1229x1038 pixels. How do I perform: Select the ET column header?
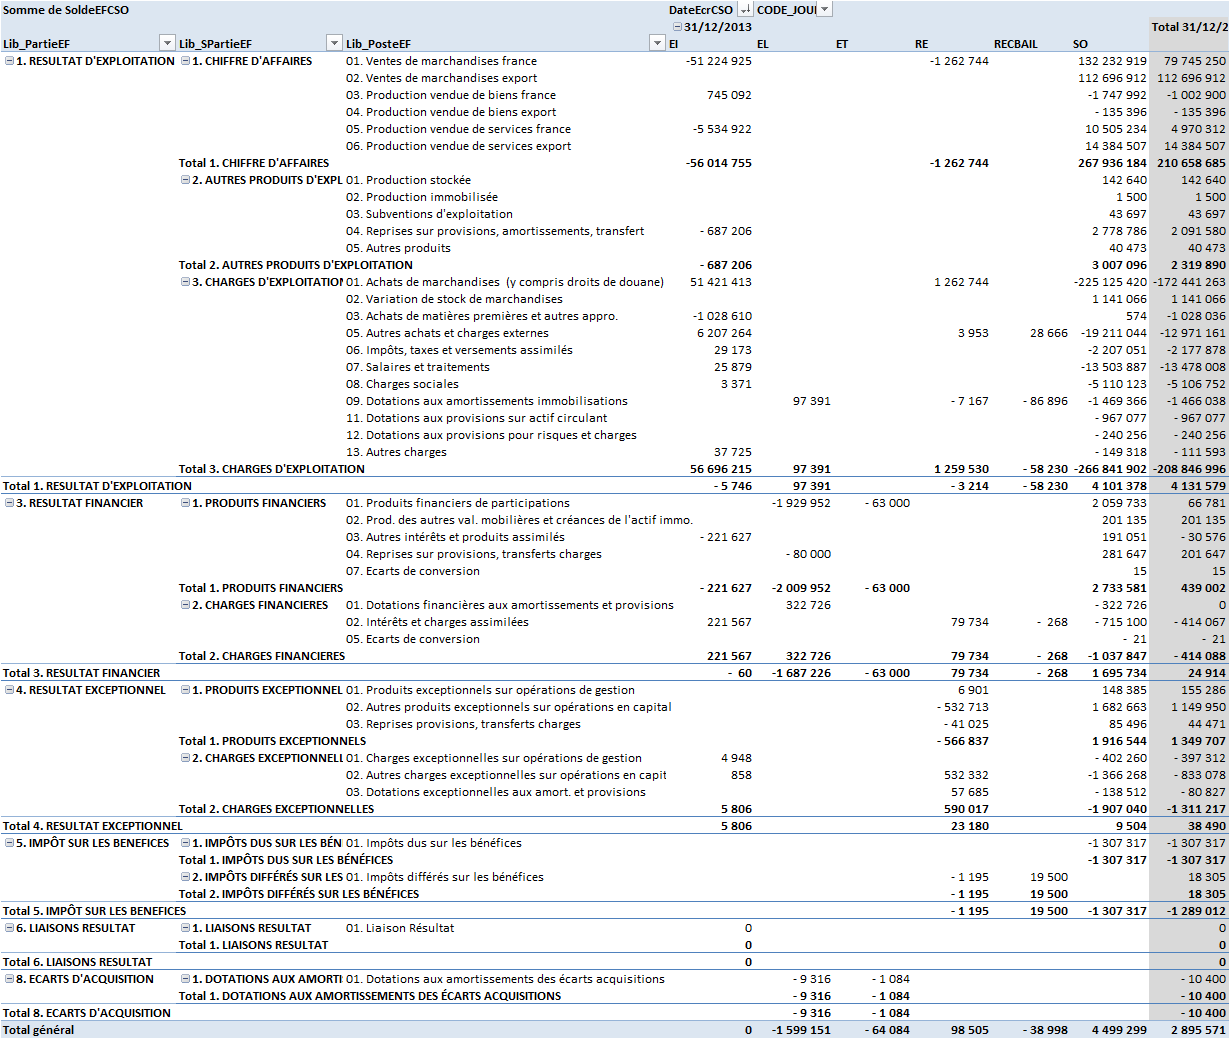point(842,44)
